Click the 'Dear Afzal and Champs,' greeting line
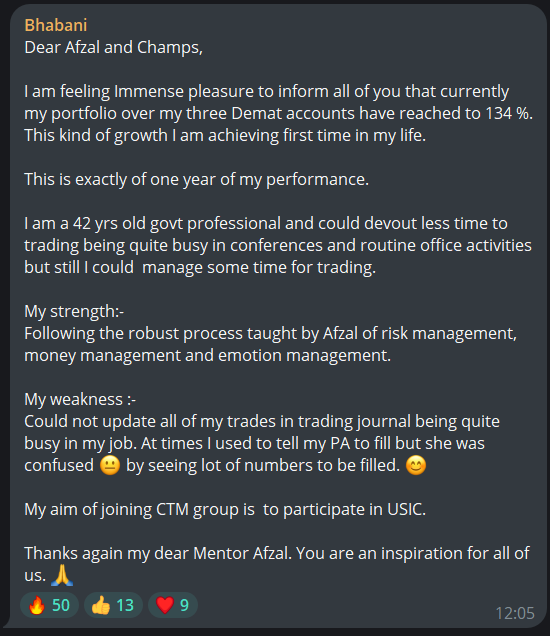 (114, 47)
